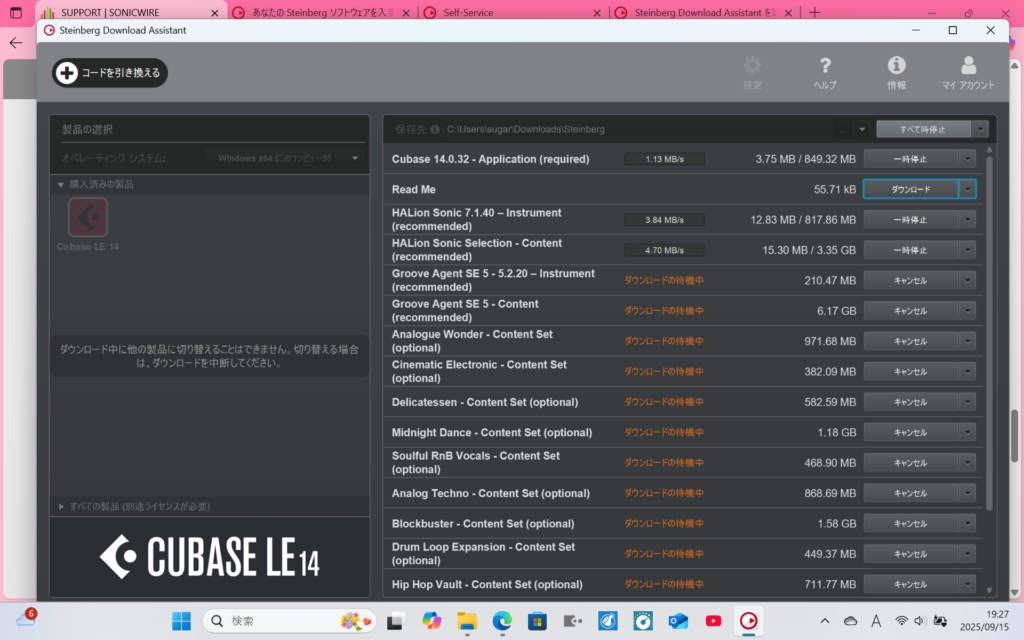Viewport: 1024px width, 640px height.
Task: Click the Windows Start button
Action: point(181,621)
